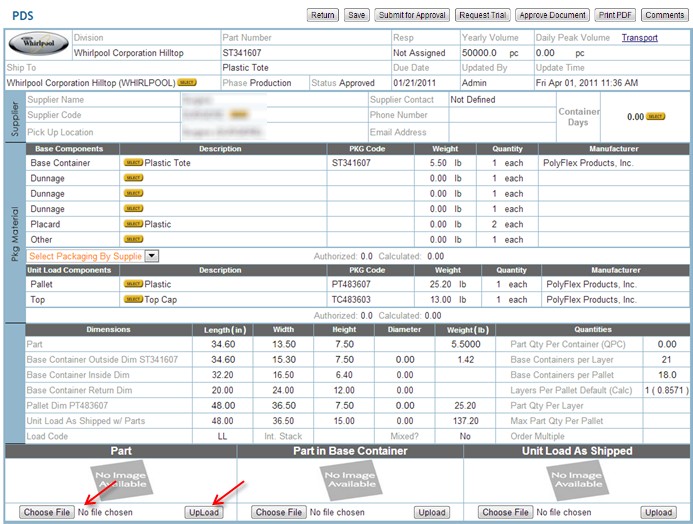The height and width of the screenshot is (524, 693).
Task: Click the Request Trial button
Action: [483, 15]
